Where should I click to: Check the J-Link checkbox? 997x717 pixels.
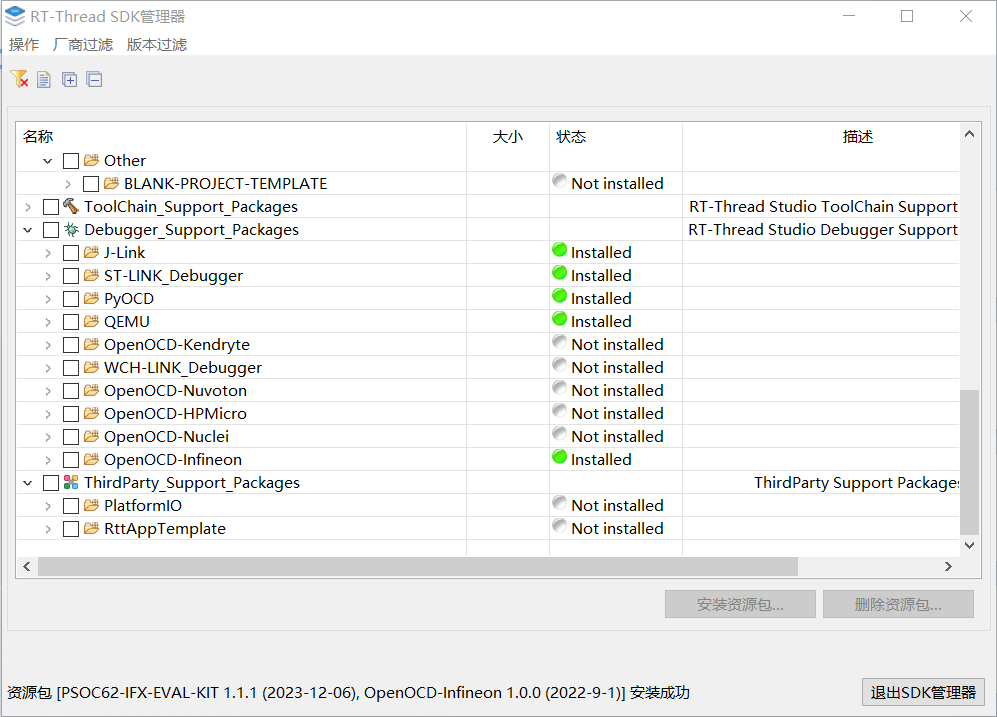71,253
